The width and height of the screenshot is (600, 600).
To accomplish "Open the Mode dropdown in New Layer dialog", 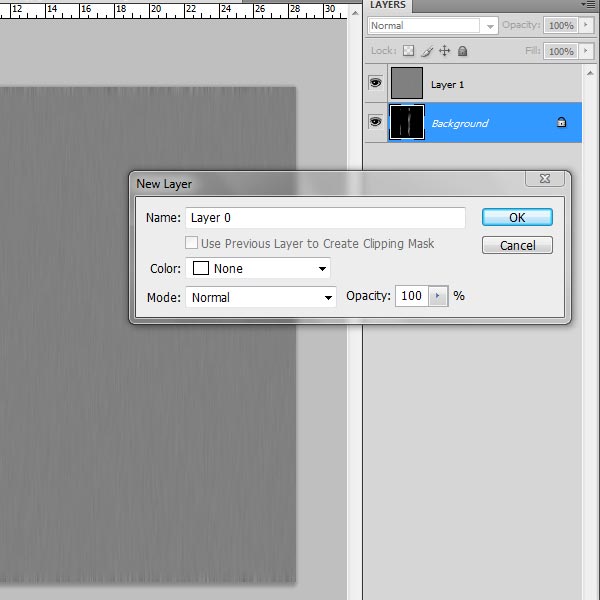I will [x=261, y=297].
